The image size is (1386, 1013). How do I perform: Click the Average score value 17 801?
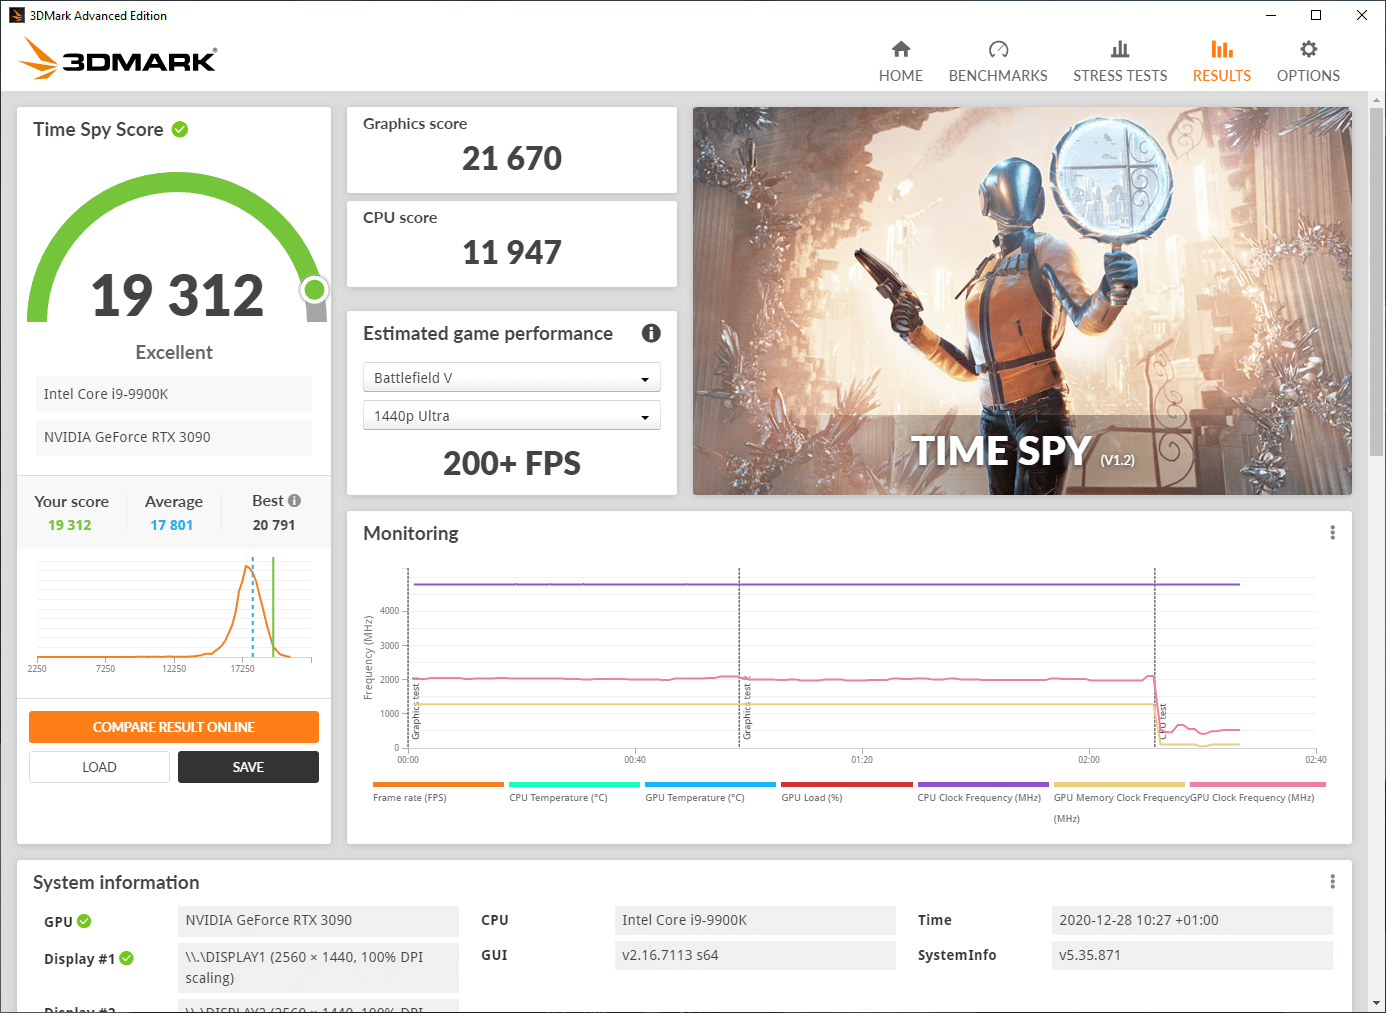[172, 525]
